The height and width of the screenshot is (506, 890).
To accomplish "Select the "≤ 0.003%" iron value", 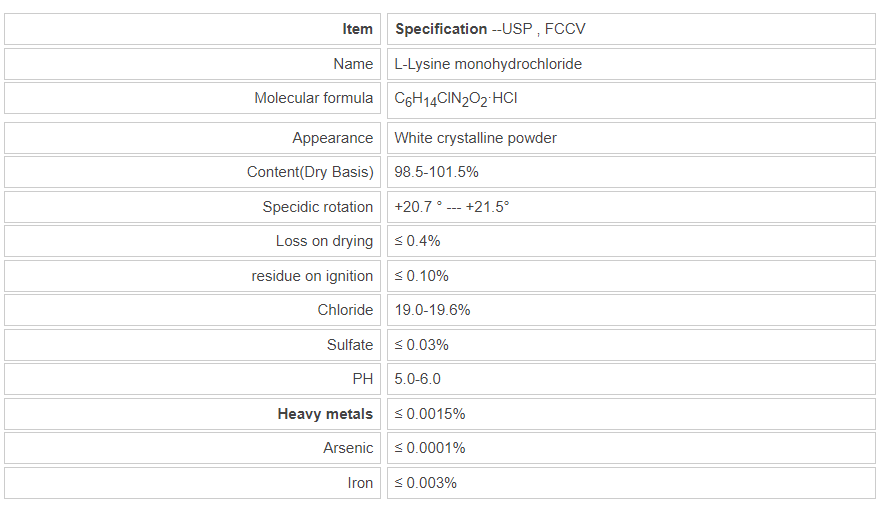I will 425,483.
